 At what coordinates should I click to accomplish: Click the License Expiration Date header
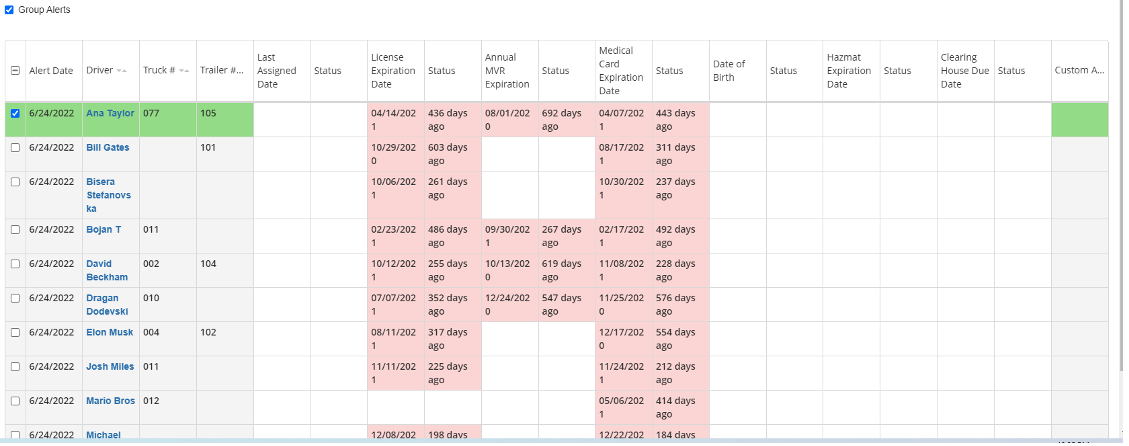[393, 71]
